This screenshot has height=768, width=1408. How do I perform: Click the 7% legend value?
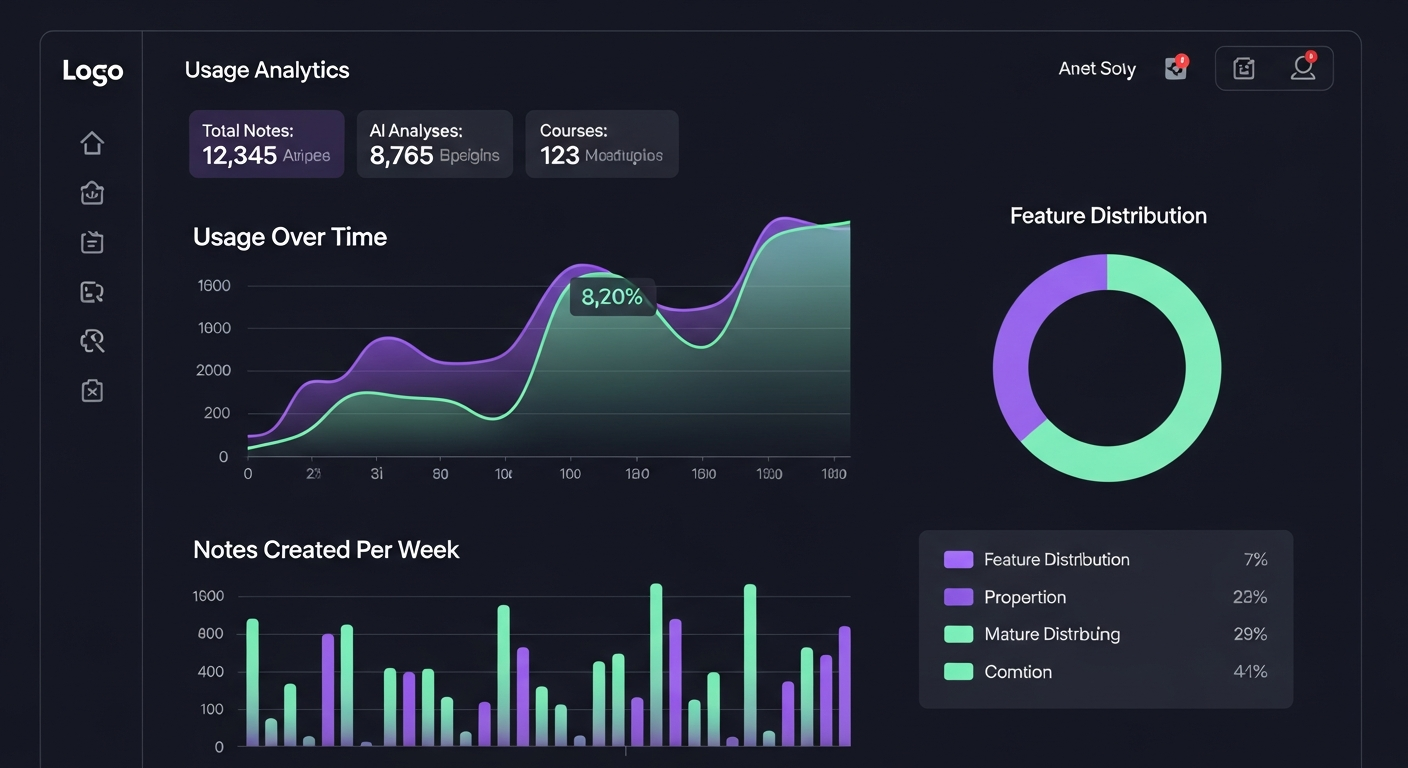click(x=1255, y=560)
